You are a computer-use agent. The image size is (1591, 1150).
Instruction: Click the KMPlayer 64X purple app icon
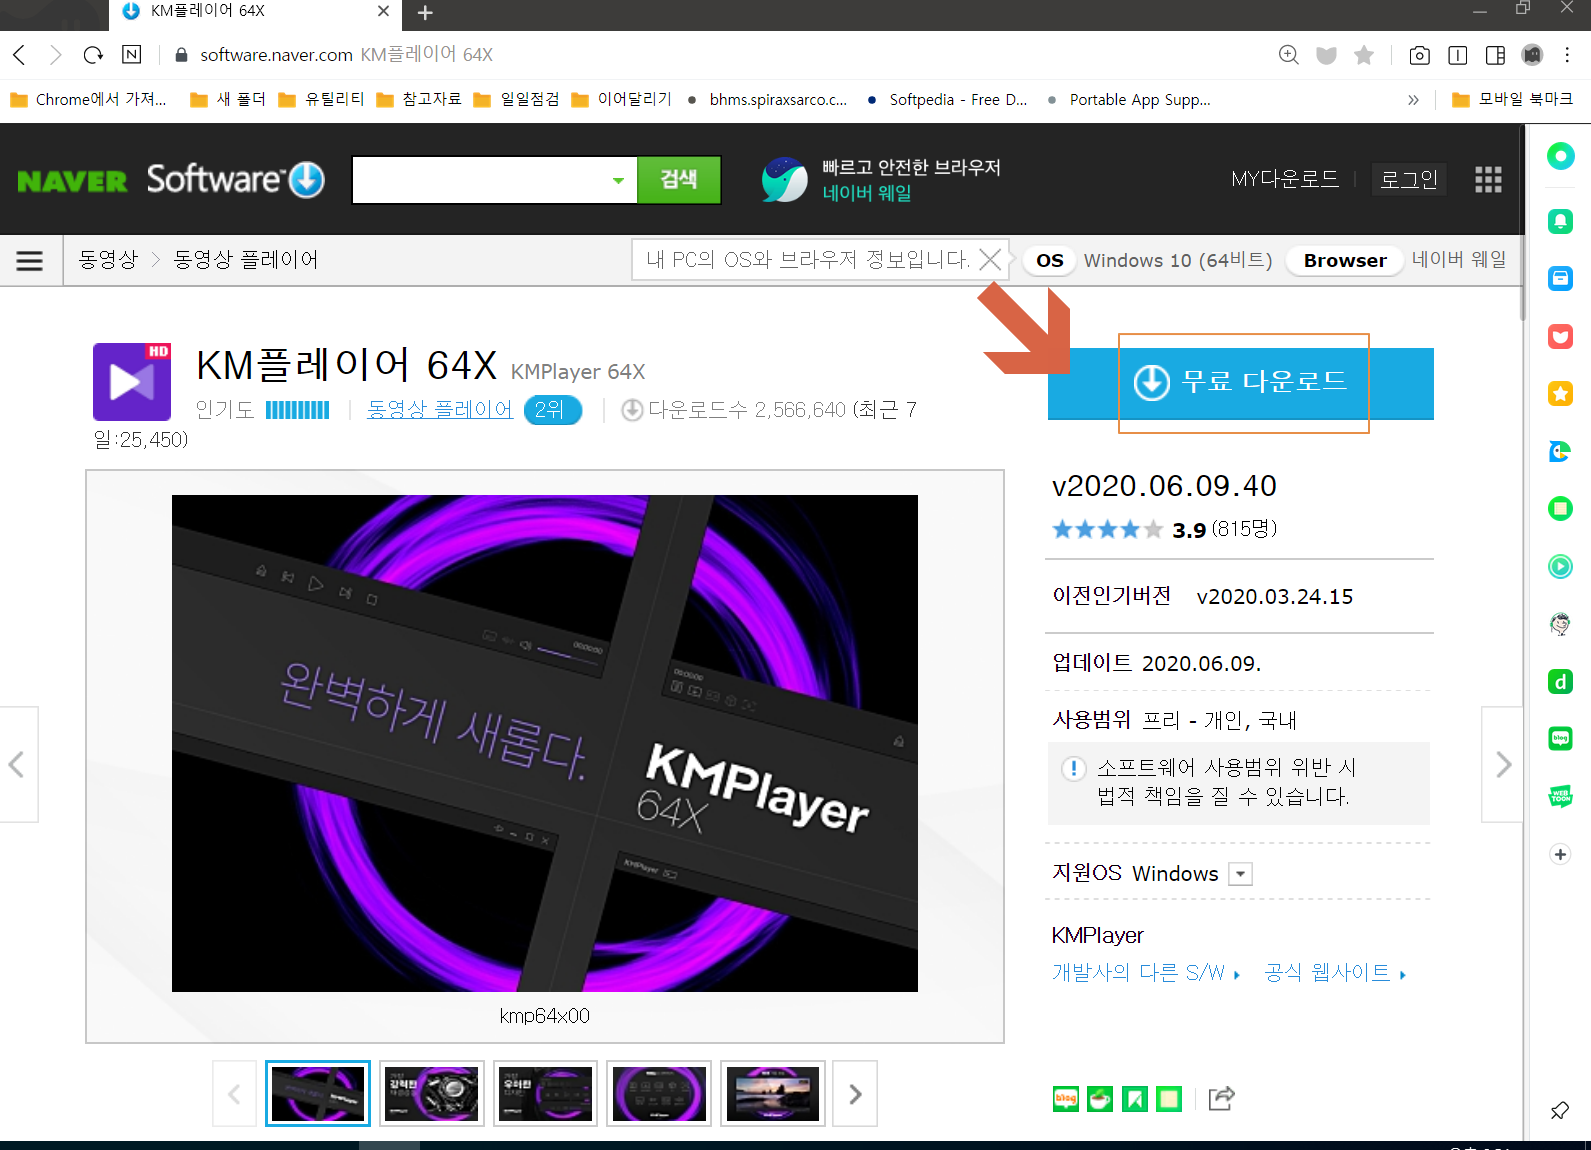click(132, 382)
